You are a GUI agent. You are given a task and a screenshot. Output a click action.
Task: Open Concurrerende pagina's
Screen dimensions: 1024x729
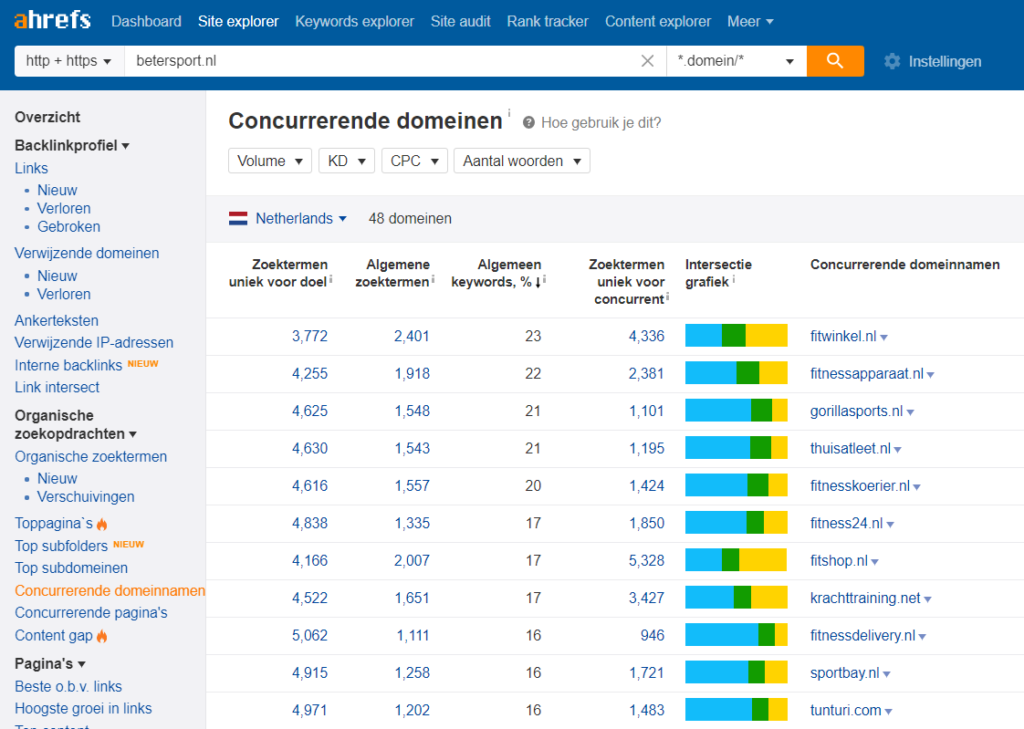pyautogui.click(x=91, y=613)
